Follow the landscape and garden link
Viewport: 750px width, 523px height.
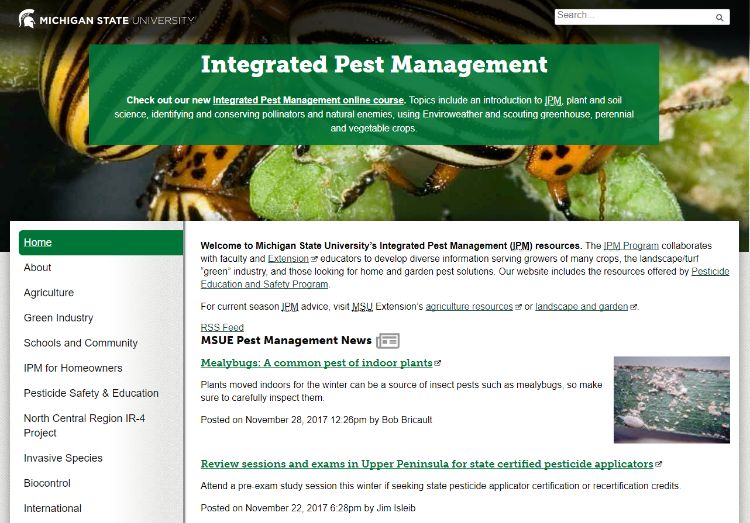click(x=582, y=306)
